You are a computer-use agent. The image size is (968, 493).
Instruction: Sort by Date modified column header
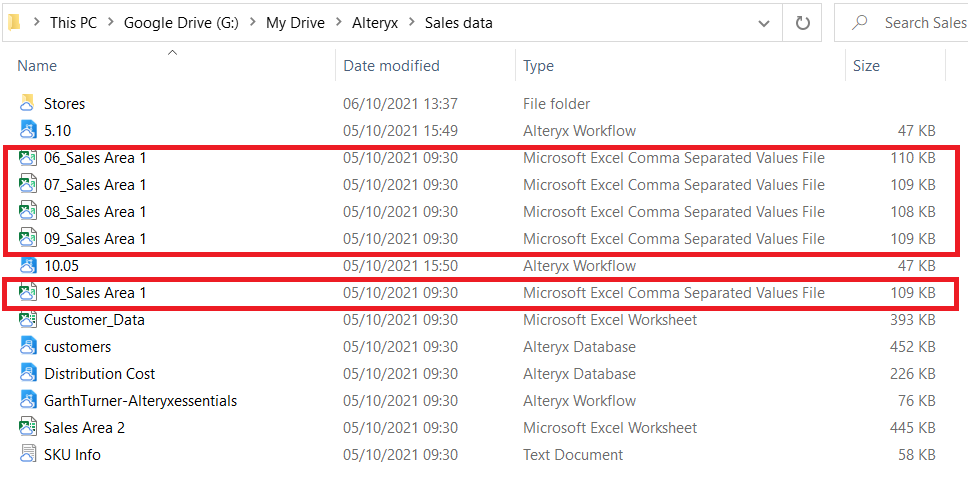[x=391, y=66]
